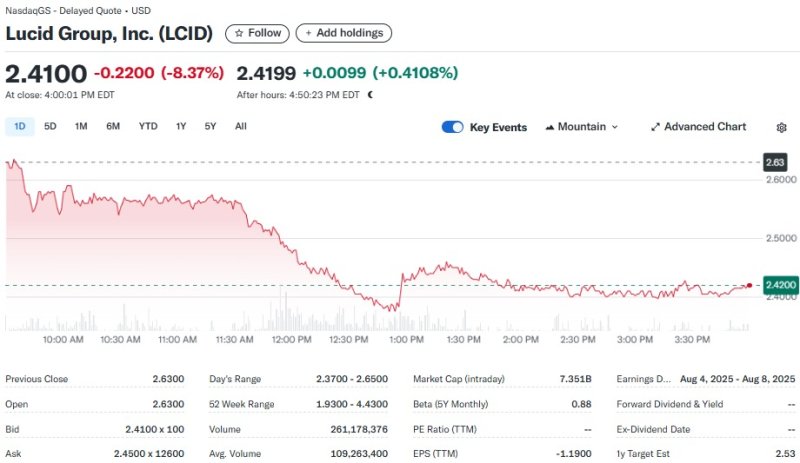Open chart settings gear icon
The image size is (800, 463).
tap(781, 127)
